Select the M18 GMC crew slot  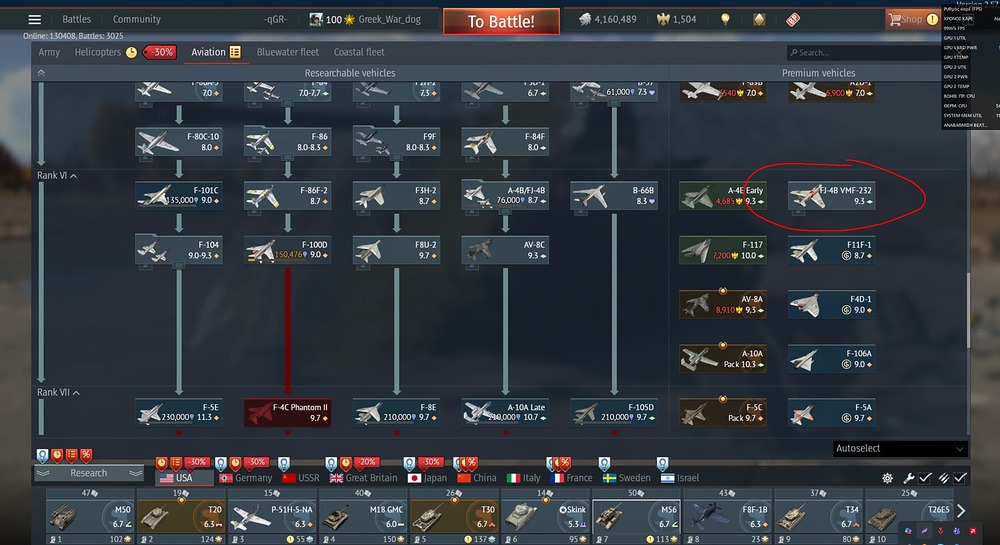tap(364, 515)
